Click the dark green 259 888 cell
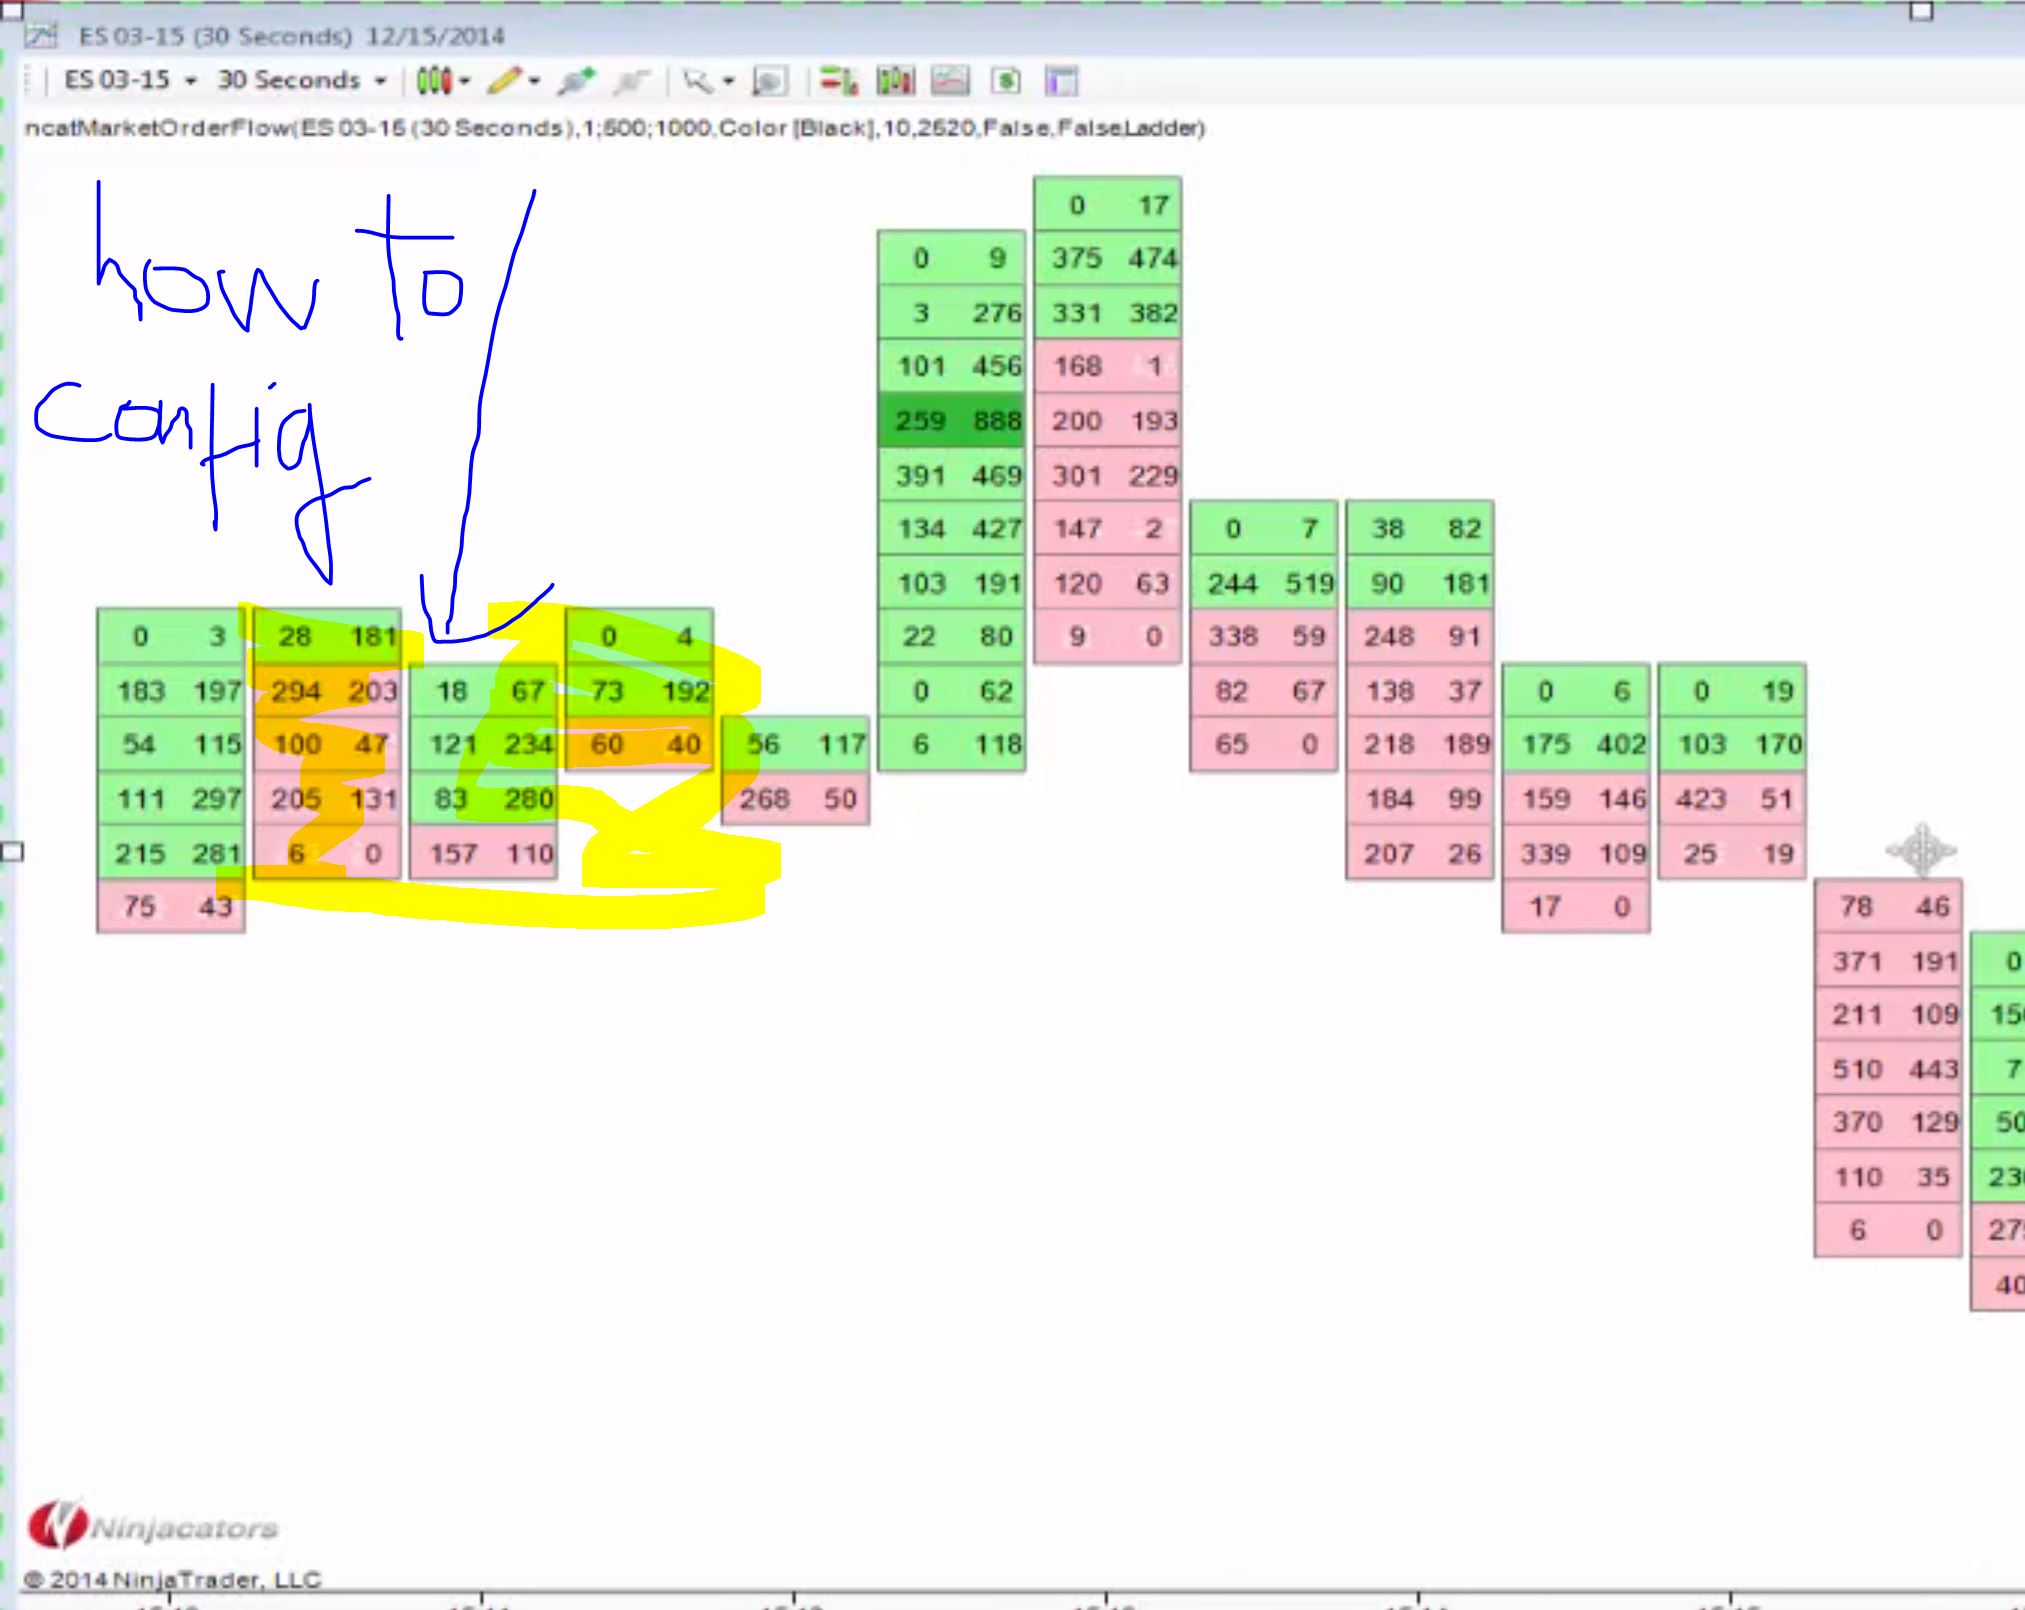 click(x=951, y=420)
